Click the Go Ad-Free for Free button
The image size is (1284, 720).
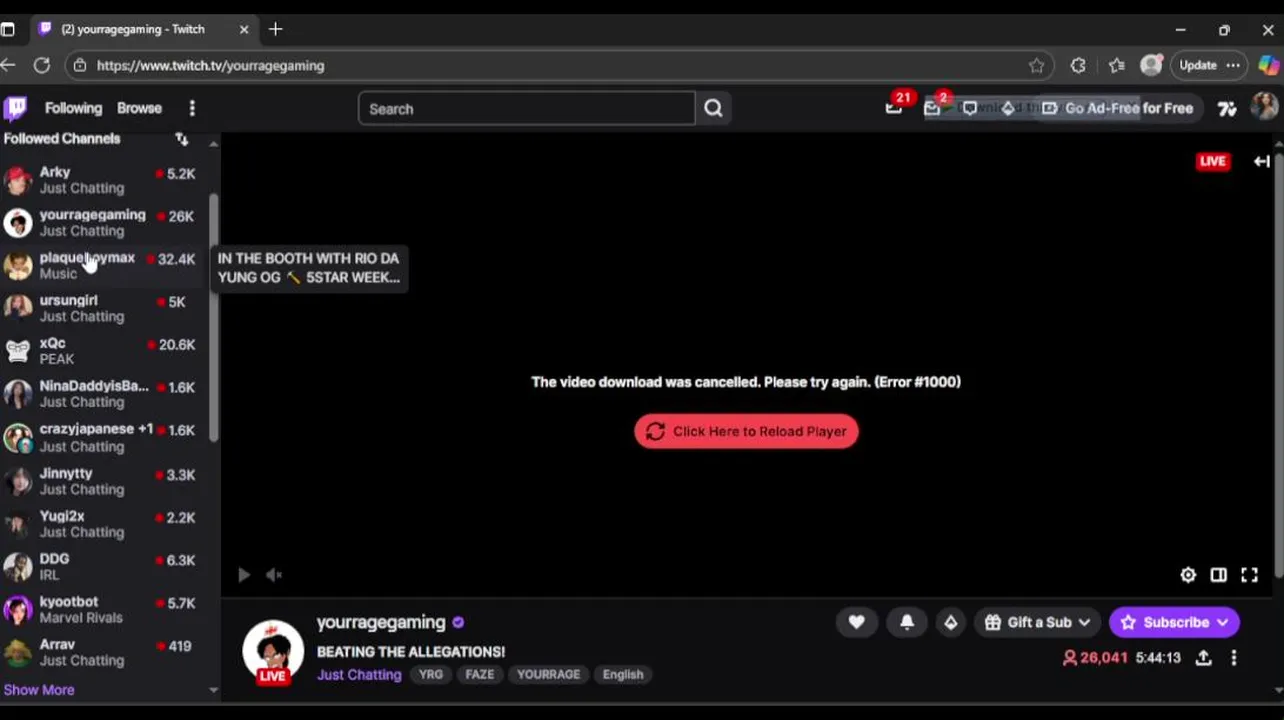1118,108
